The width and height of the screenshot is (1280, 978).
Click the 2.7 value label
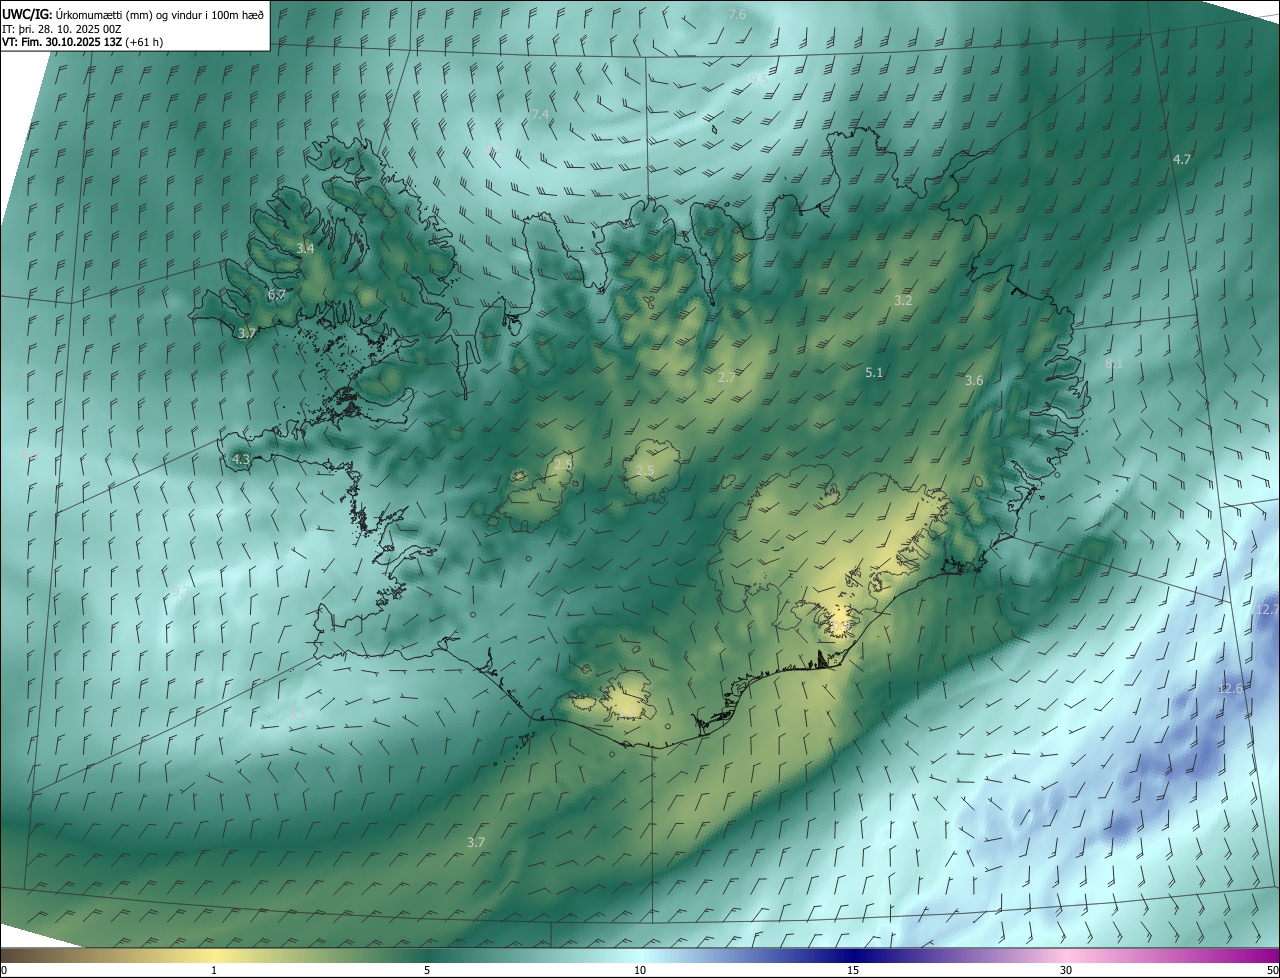[x=727, y=378]
